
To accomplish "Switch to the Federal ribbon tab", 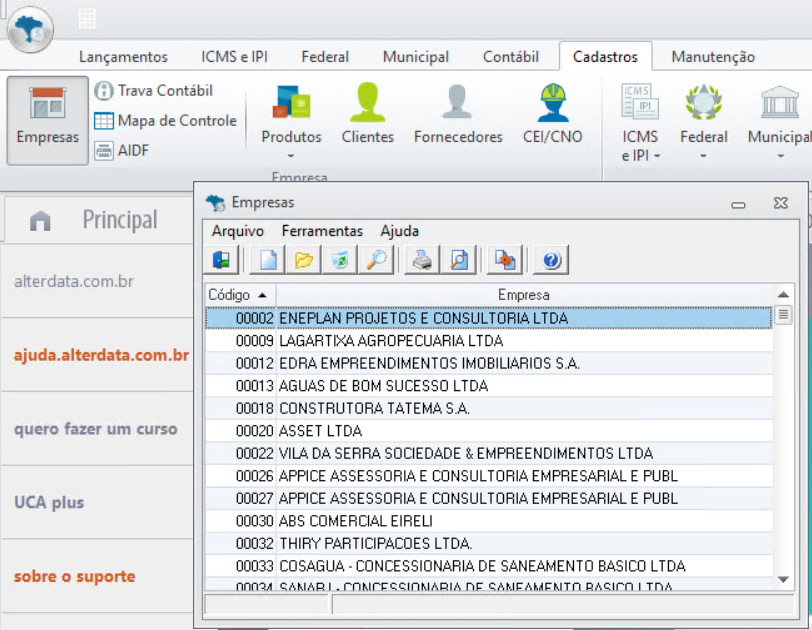I will point(325,57).
